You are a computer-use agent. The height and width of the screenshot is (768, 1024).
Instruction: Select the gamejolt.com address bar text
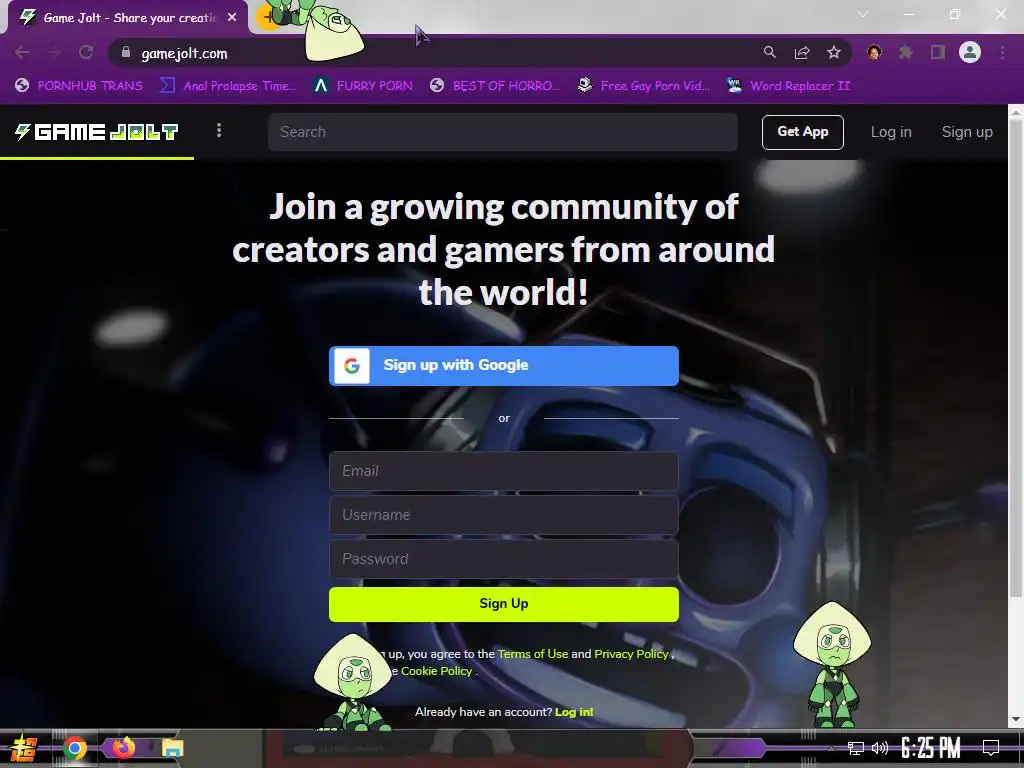[184, 54]
